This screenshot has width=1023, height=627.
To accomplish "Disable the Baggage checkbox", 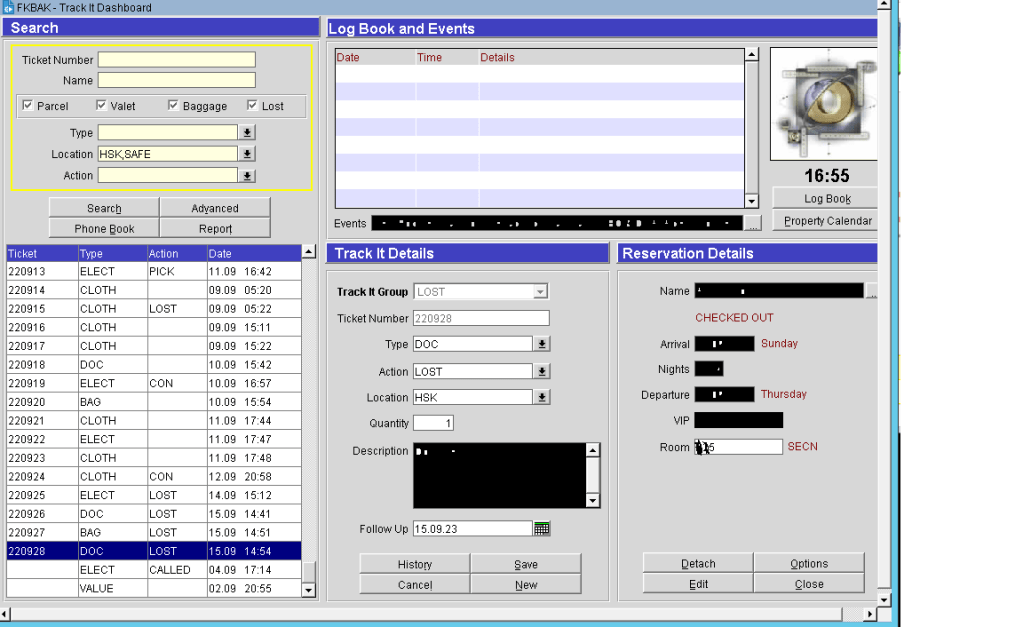I will (x=173, y=106).
